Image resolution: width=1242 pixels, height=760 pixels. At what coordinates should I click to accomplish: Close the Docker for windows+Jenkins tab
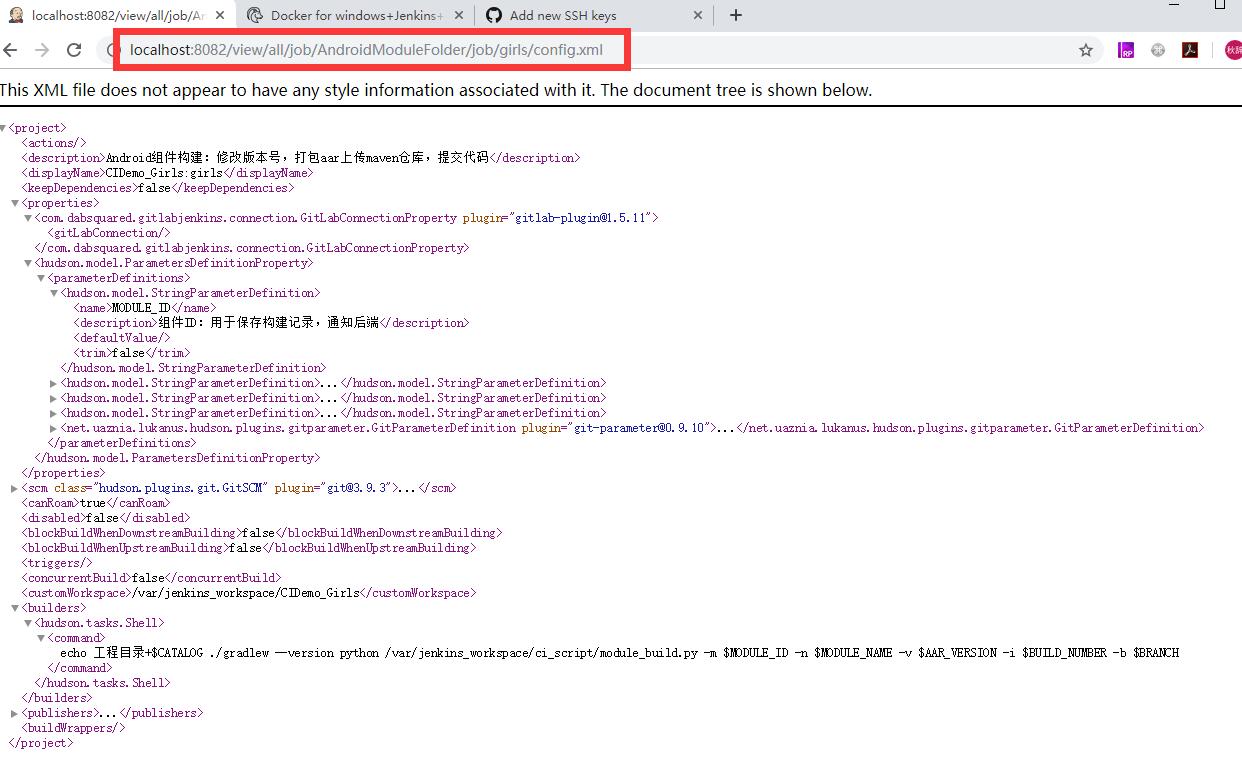point(458,15)
